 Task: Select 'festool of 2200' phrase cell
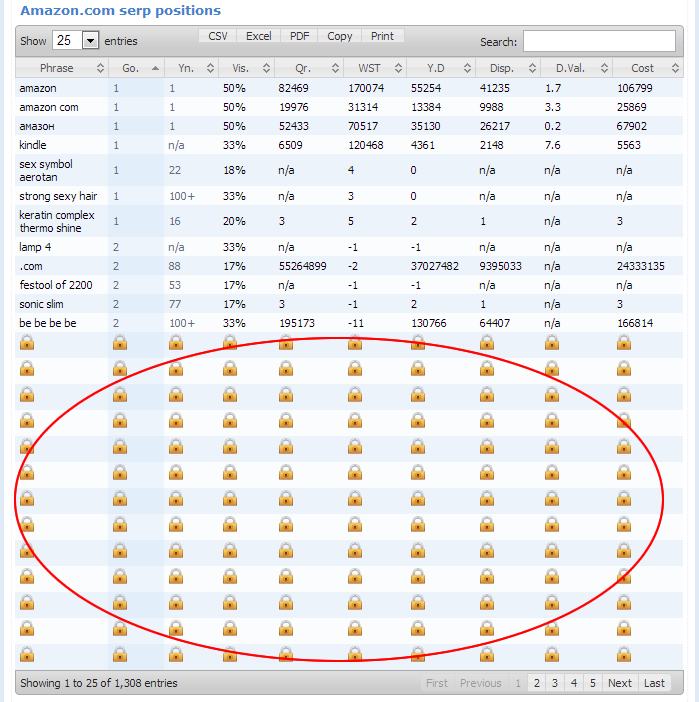62,285
